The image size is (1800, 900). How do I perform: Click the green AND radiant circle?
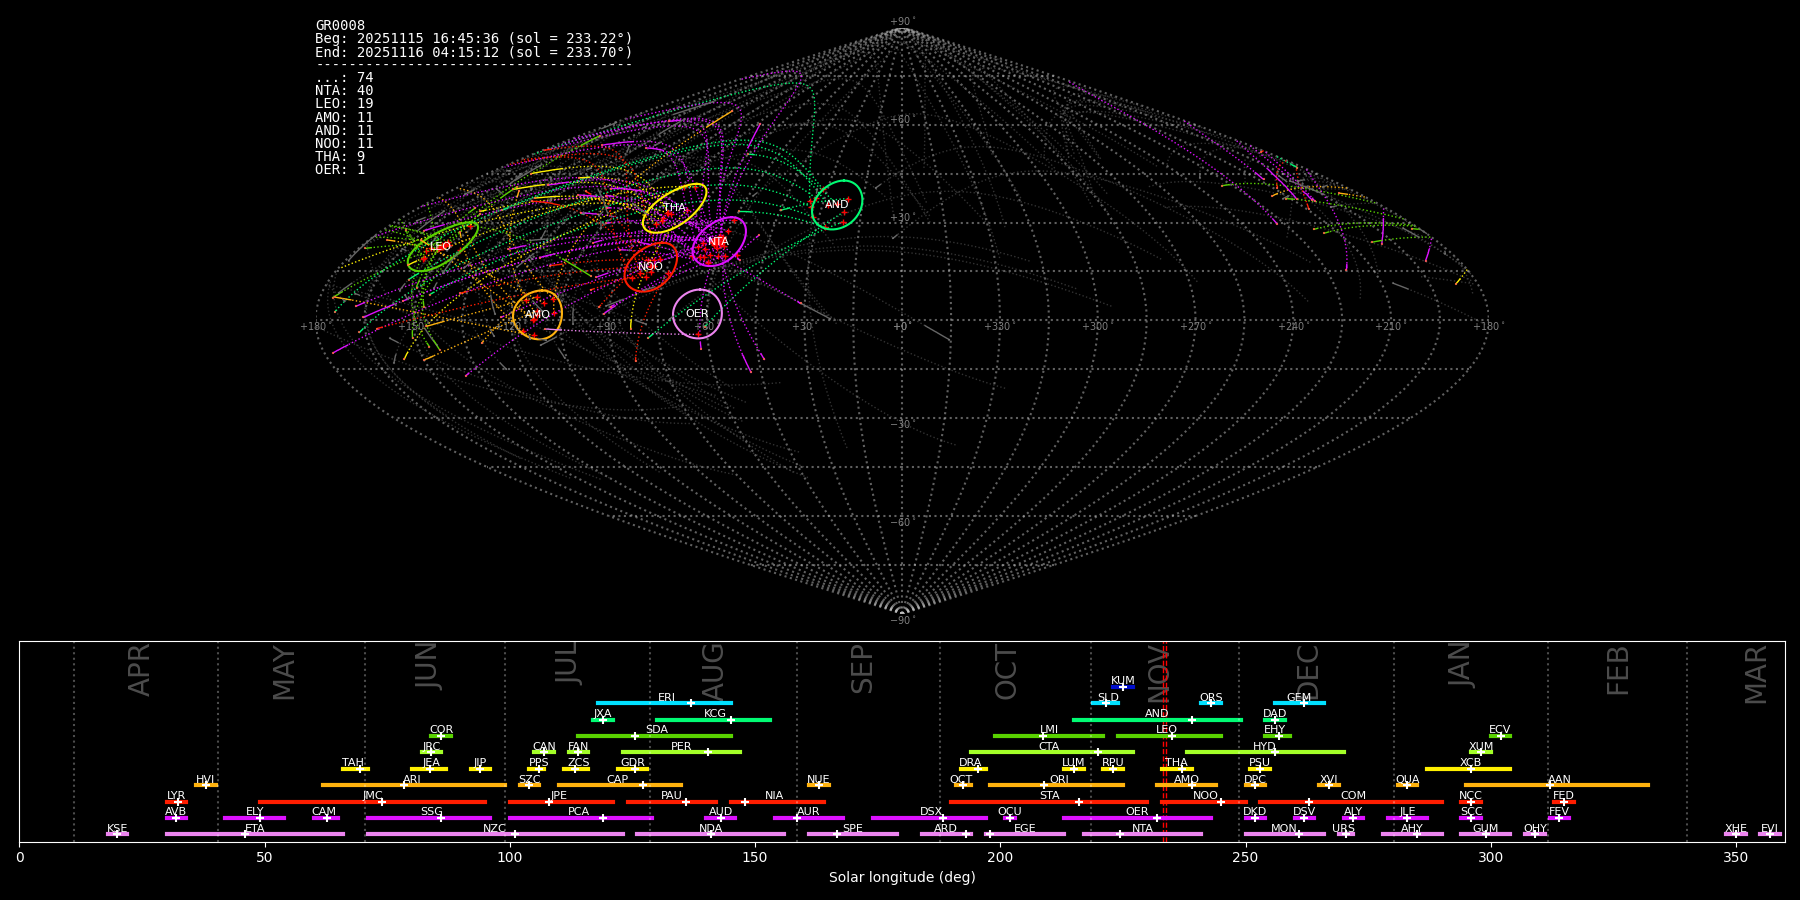point(837,205)
